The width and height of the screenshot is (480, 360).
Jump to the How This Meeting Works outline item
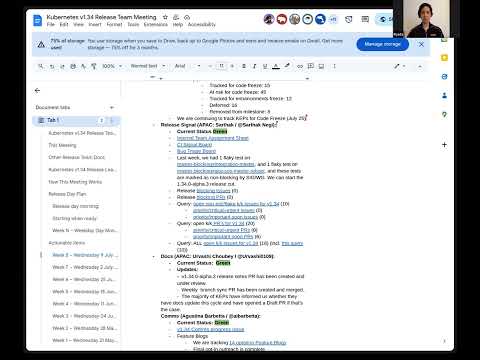(x=75, y=182)
